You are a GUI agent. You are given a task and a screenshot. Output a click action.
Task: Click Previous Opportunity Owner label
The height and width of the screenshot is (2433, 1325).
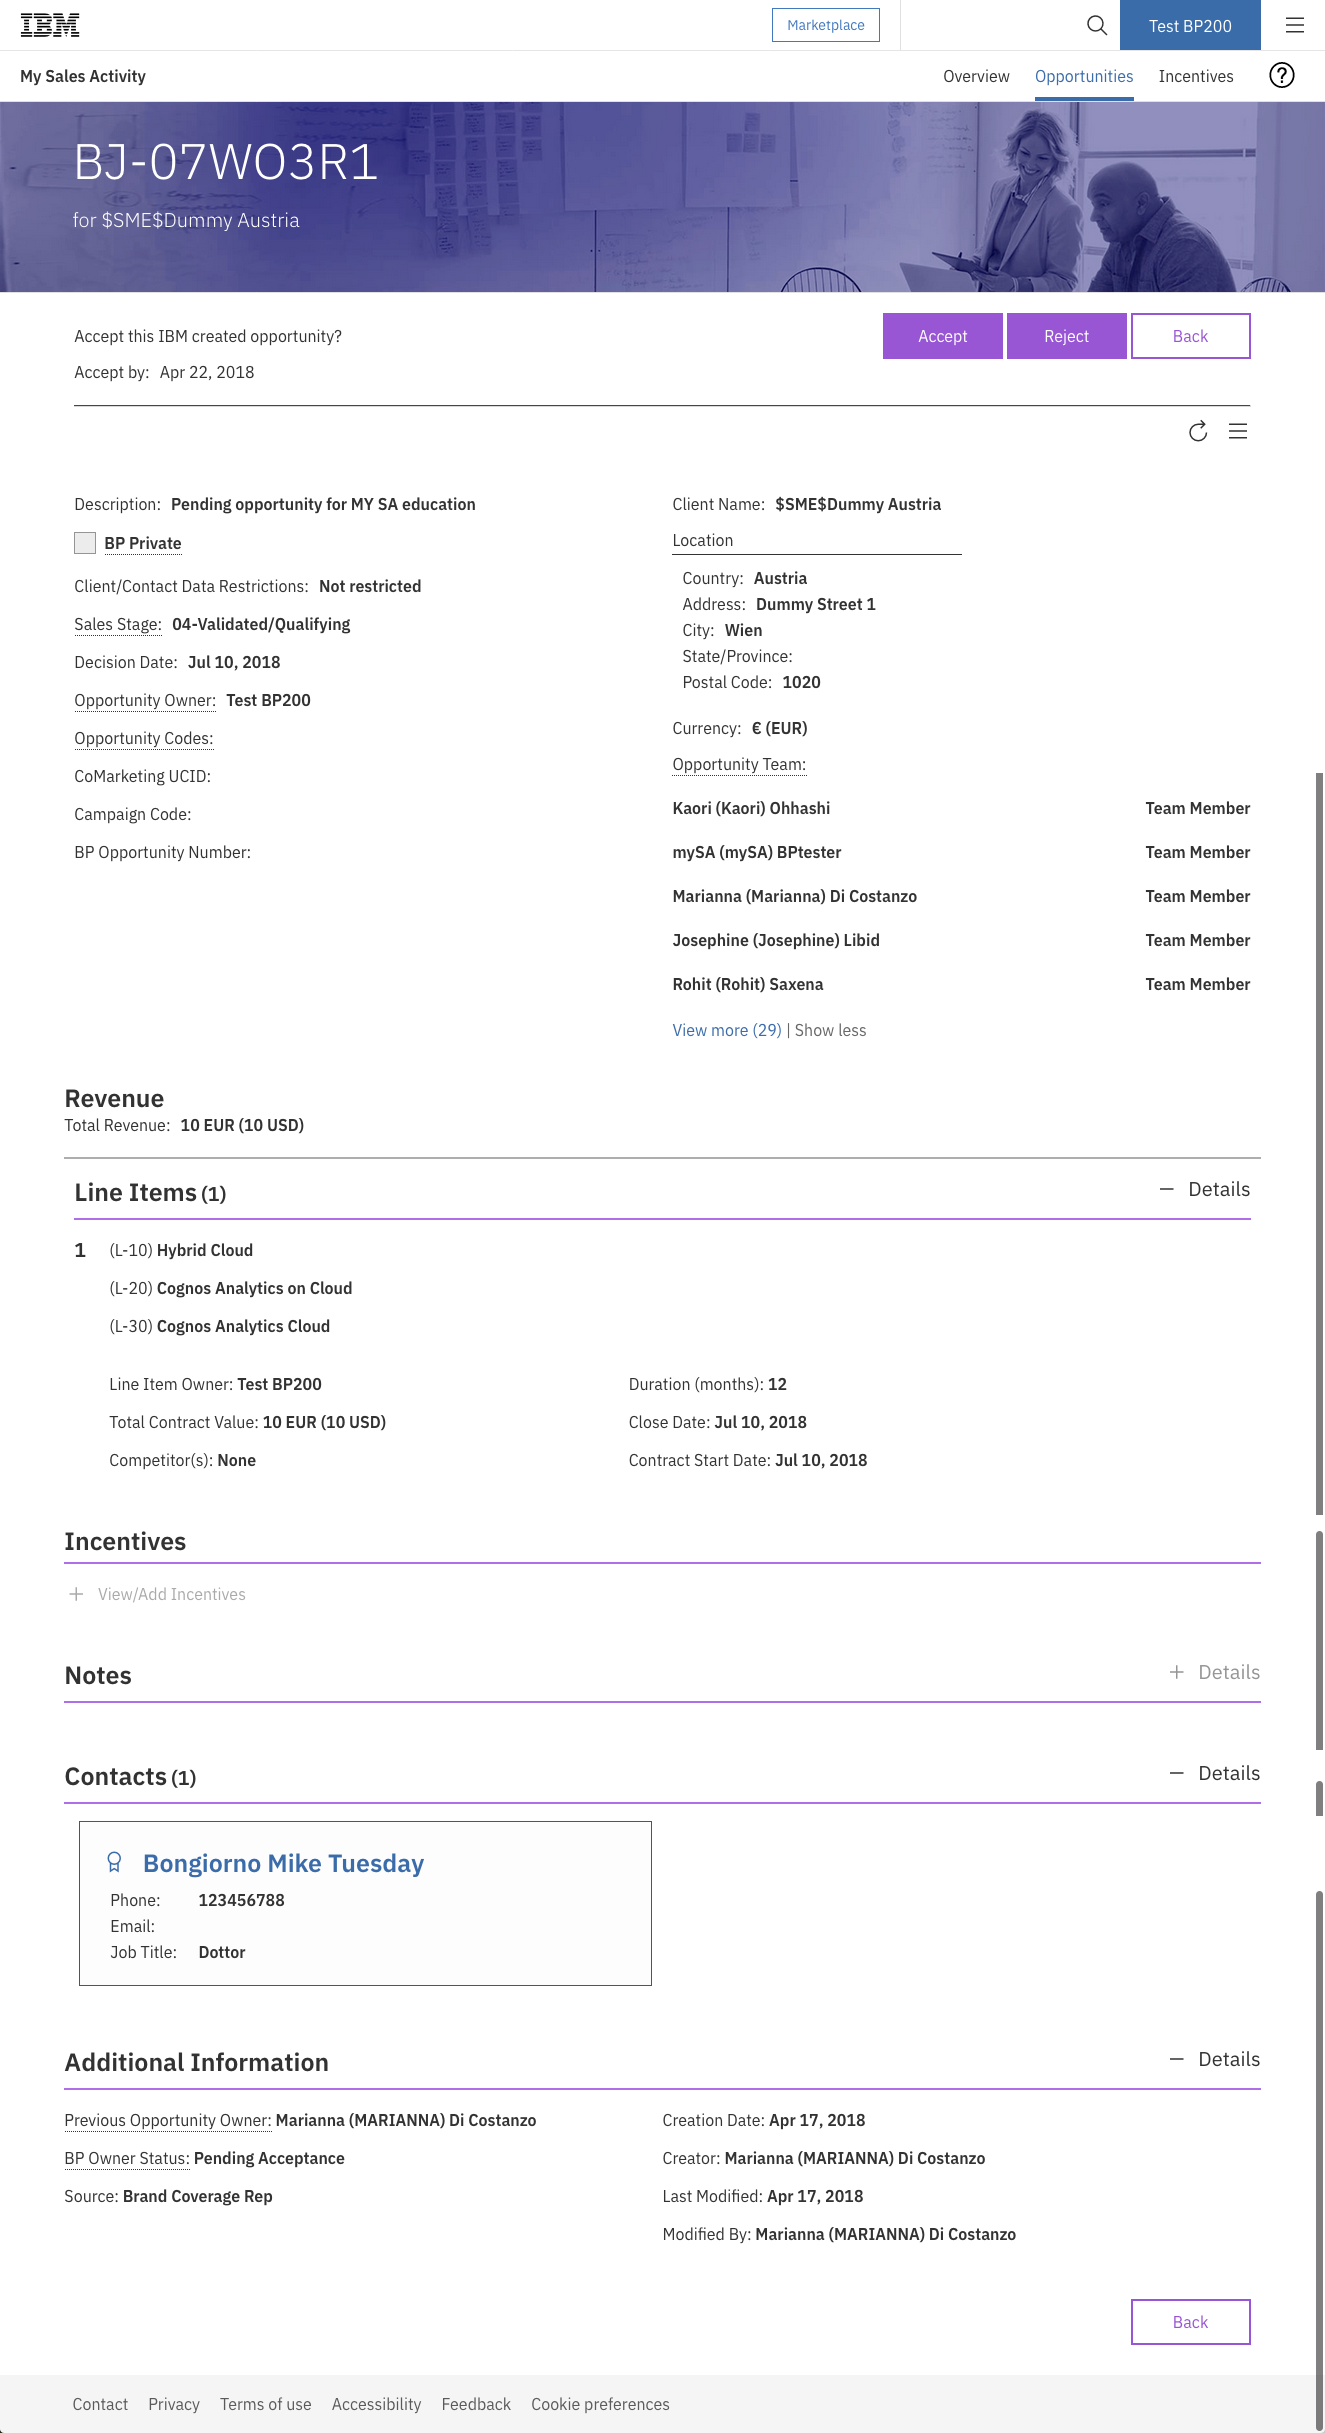click(x=168, y=2120)
